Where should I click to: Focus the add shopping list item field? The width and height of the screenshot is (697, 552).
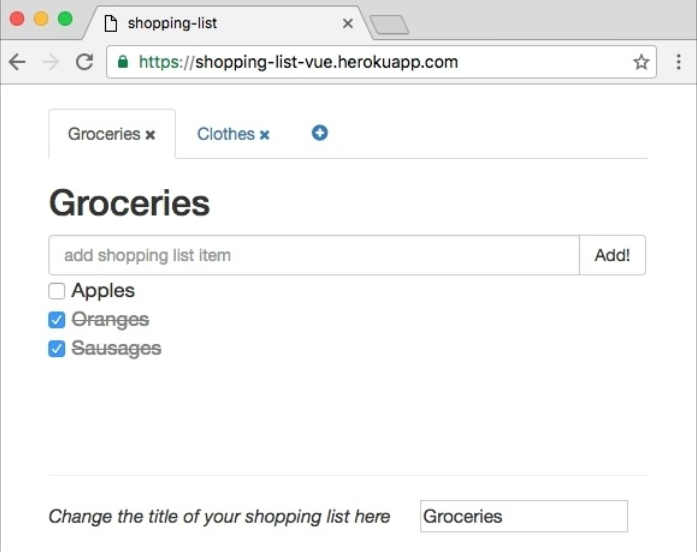pyautogui.click(x=313, y=255)
